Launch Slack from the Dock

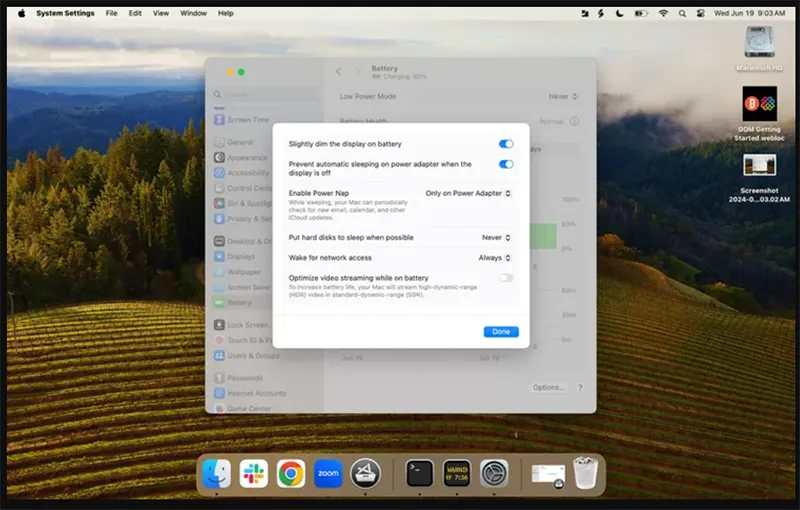(x=254, y=473)
